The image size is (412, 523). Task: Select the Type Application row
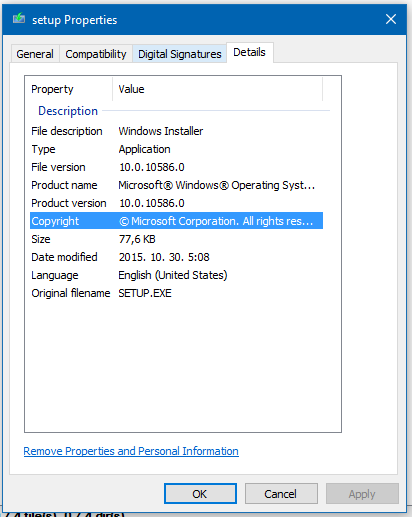tap(176, 149)
